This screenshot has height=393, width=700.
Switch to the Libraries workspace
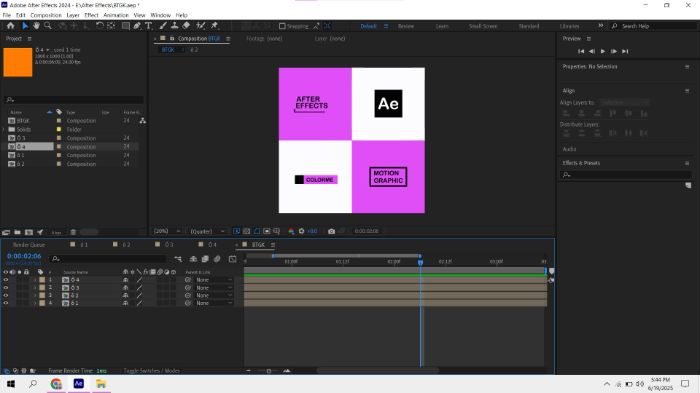point(569,26)
